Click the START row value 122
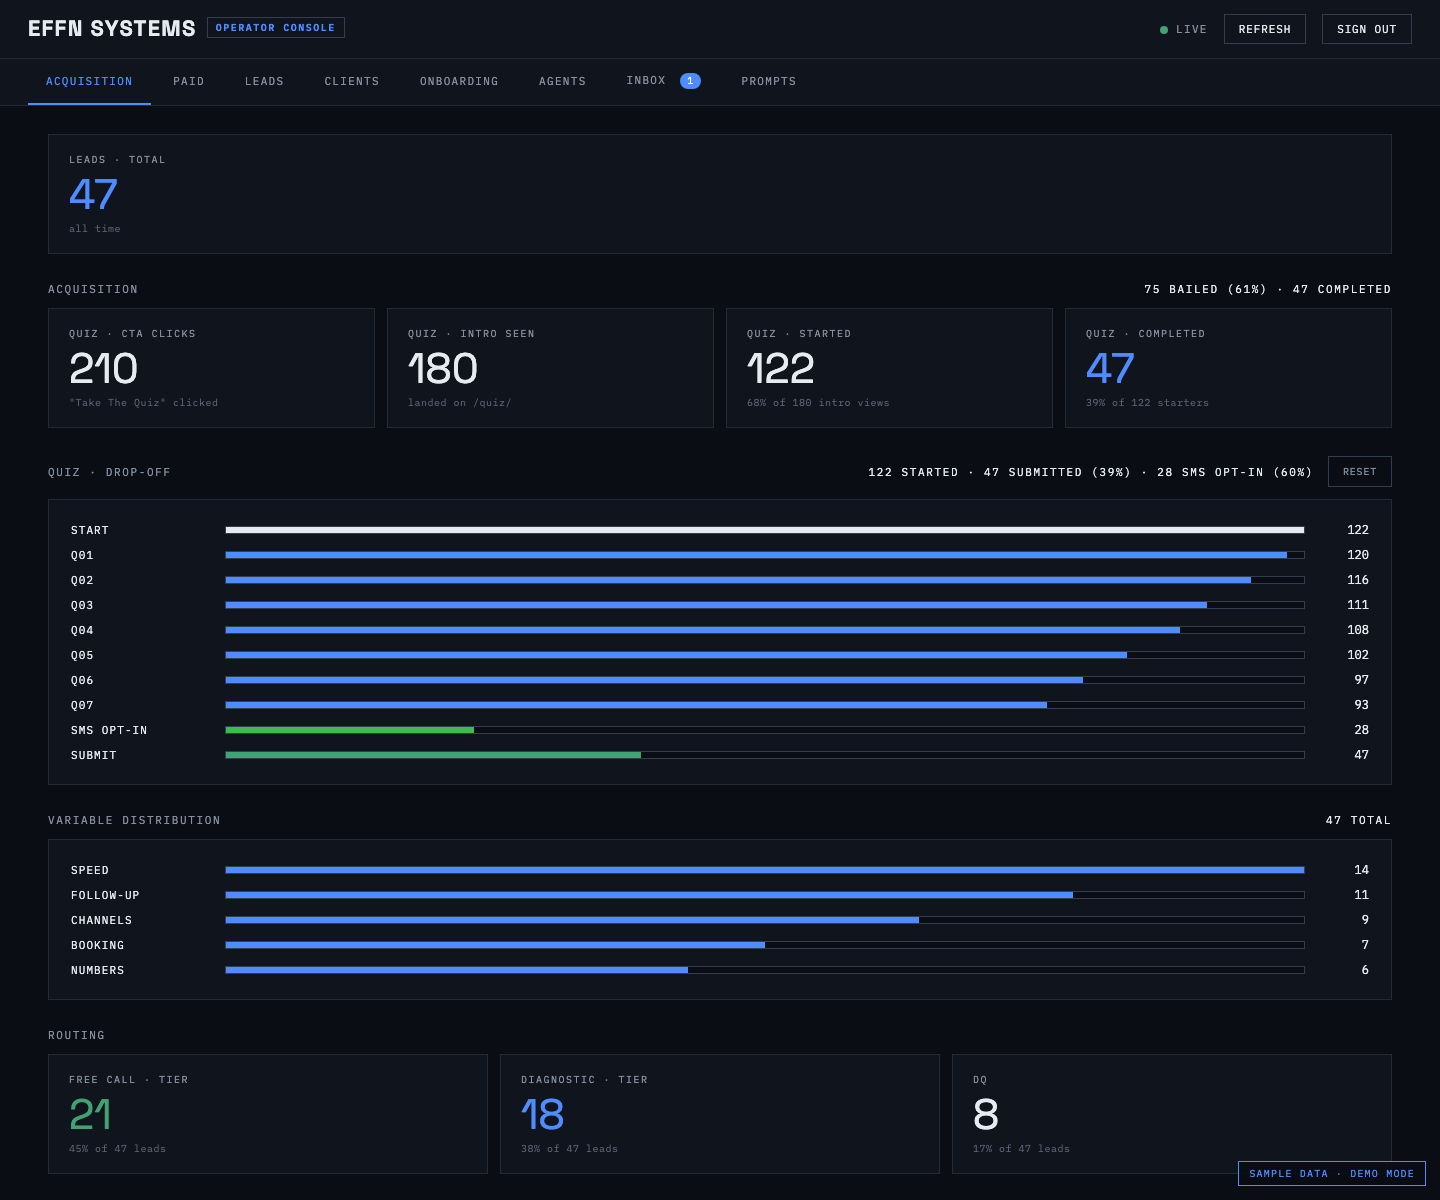This screenshot has height=1200, width=1440. (1358, 530)
